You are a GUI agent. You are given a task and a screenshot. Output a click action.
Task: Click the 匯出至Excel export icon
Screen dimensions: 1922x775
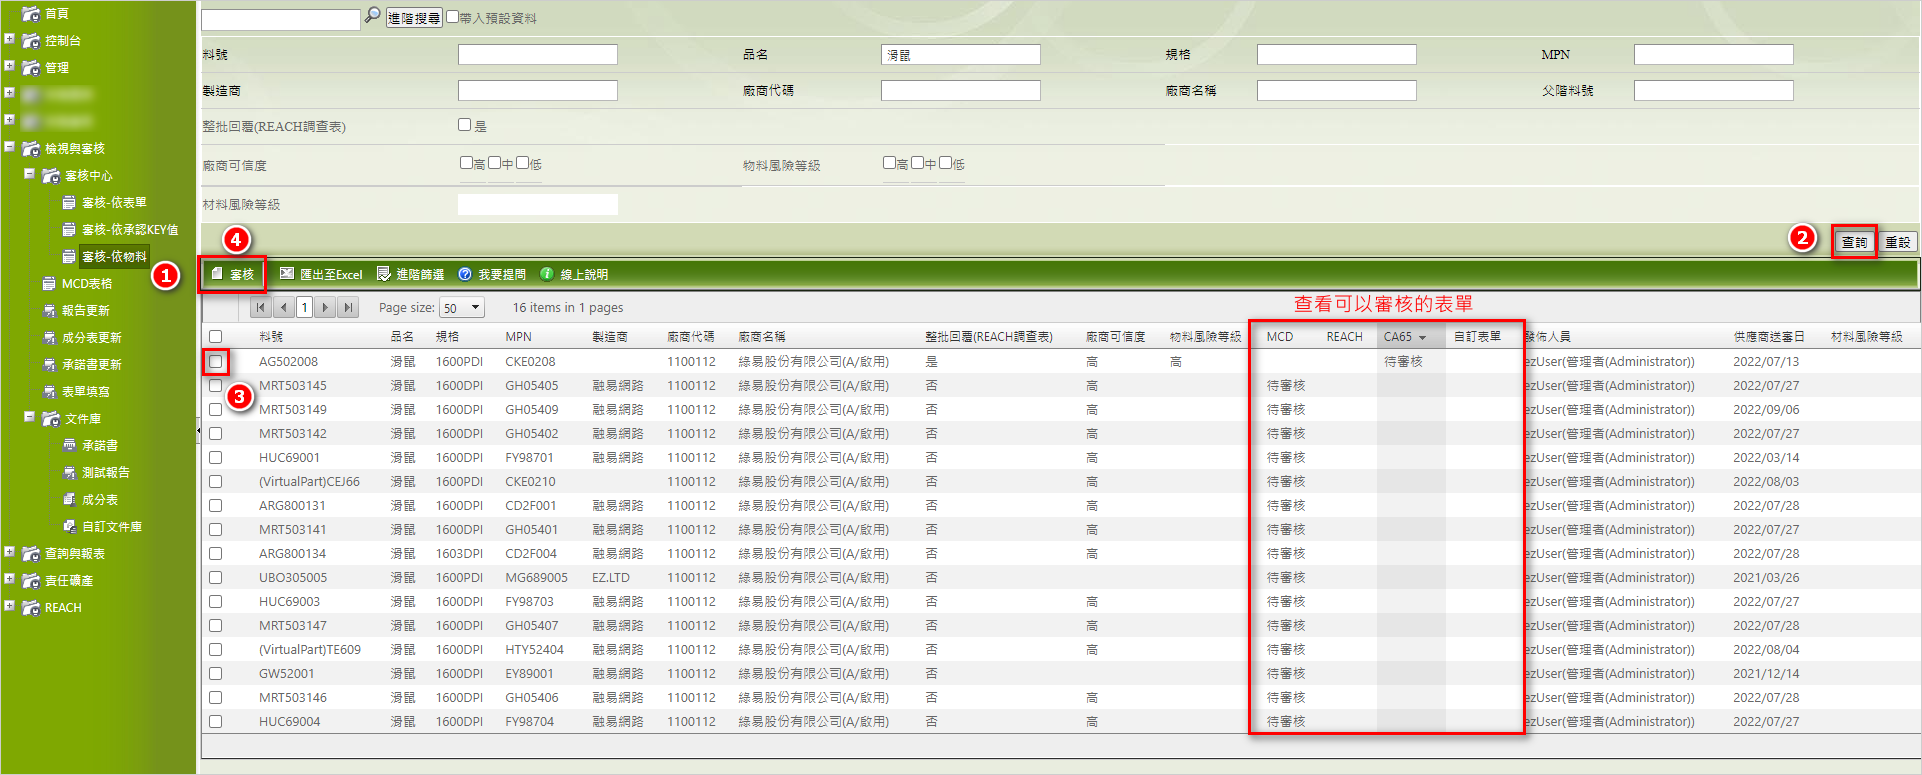pyautogui.click(x=287, y=274)
